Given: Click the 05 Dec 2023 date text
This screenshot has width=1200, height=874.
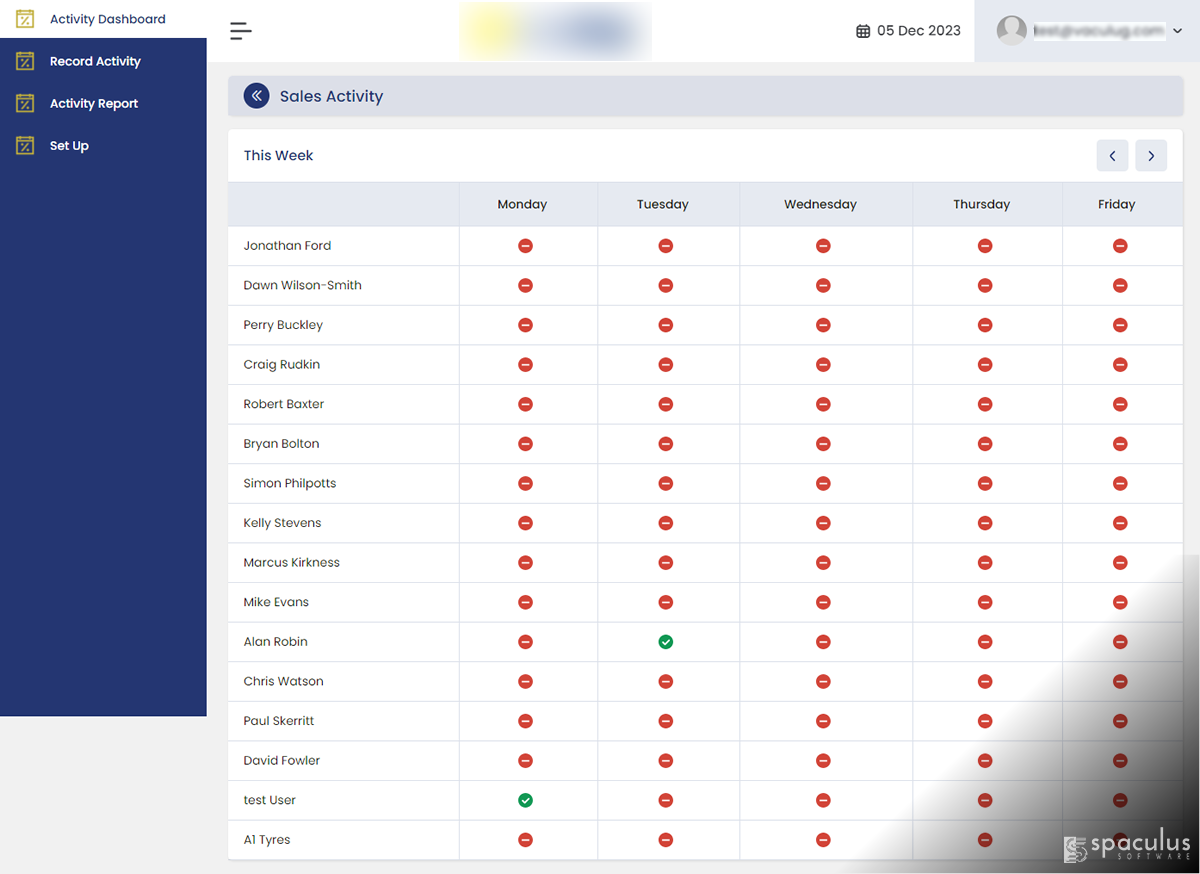Looking at the screenshot, I should [x=918, y=31].
